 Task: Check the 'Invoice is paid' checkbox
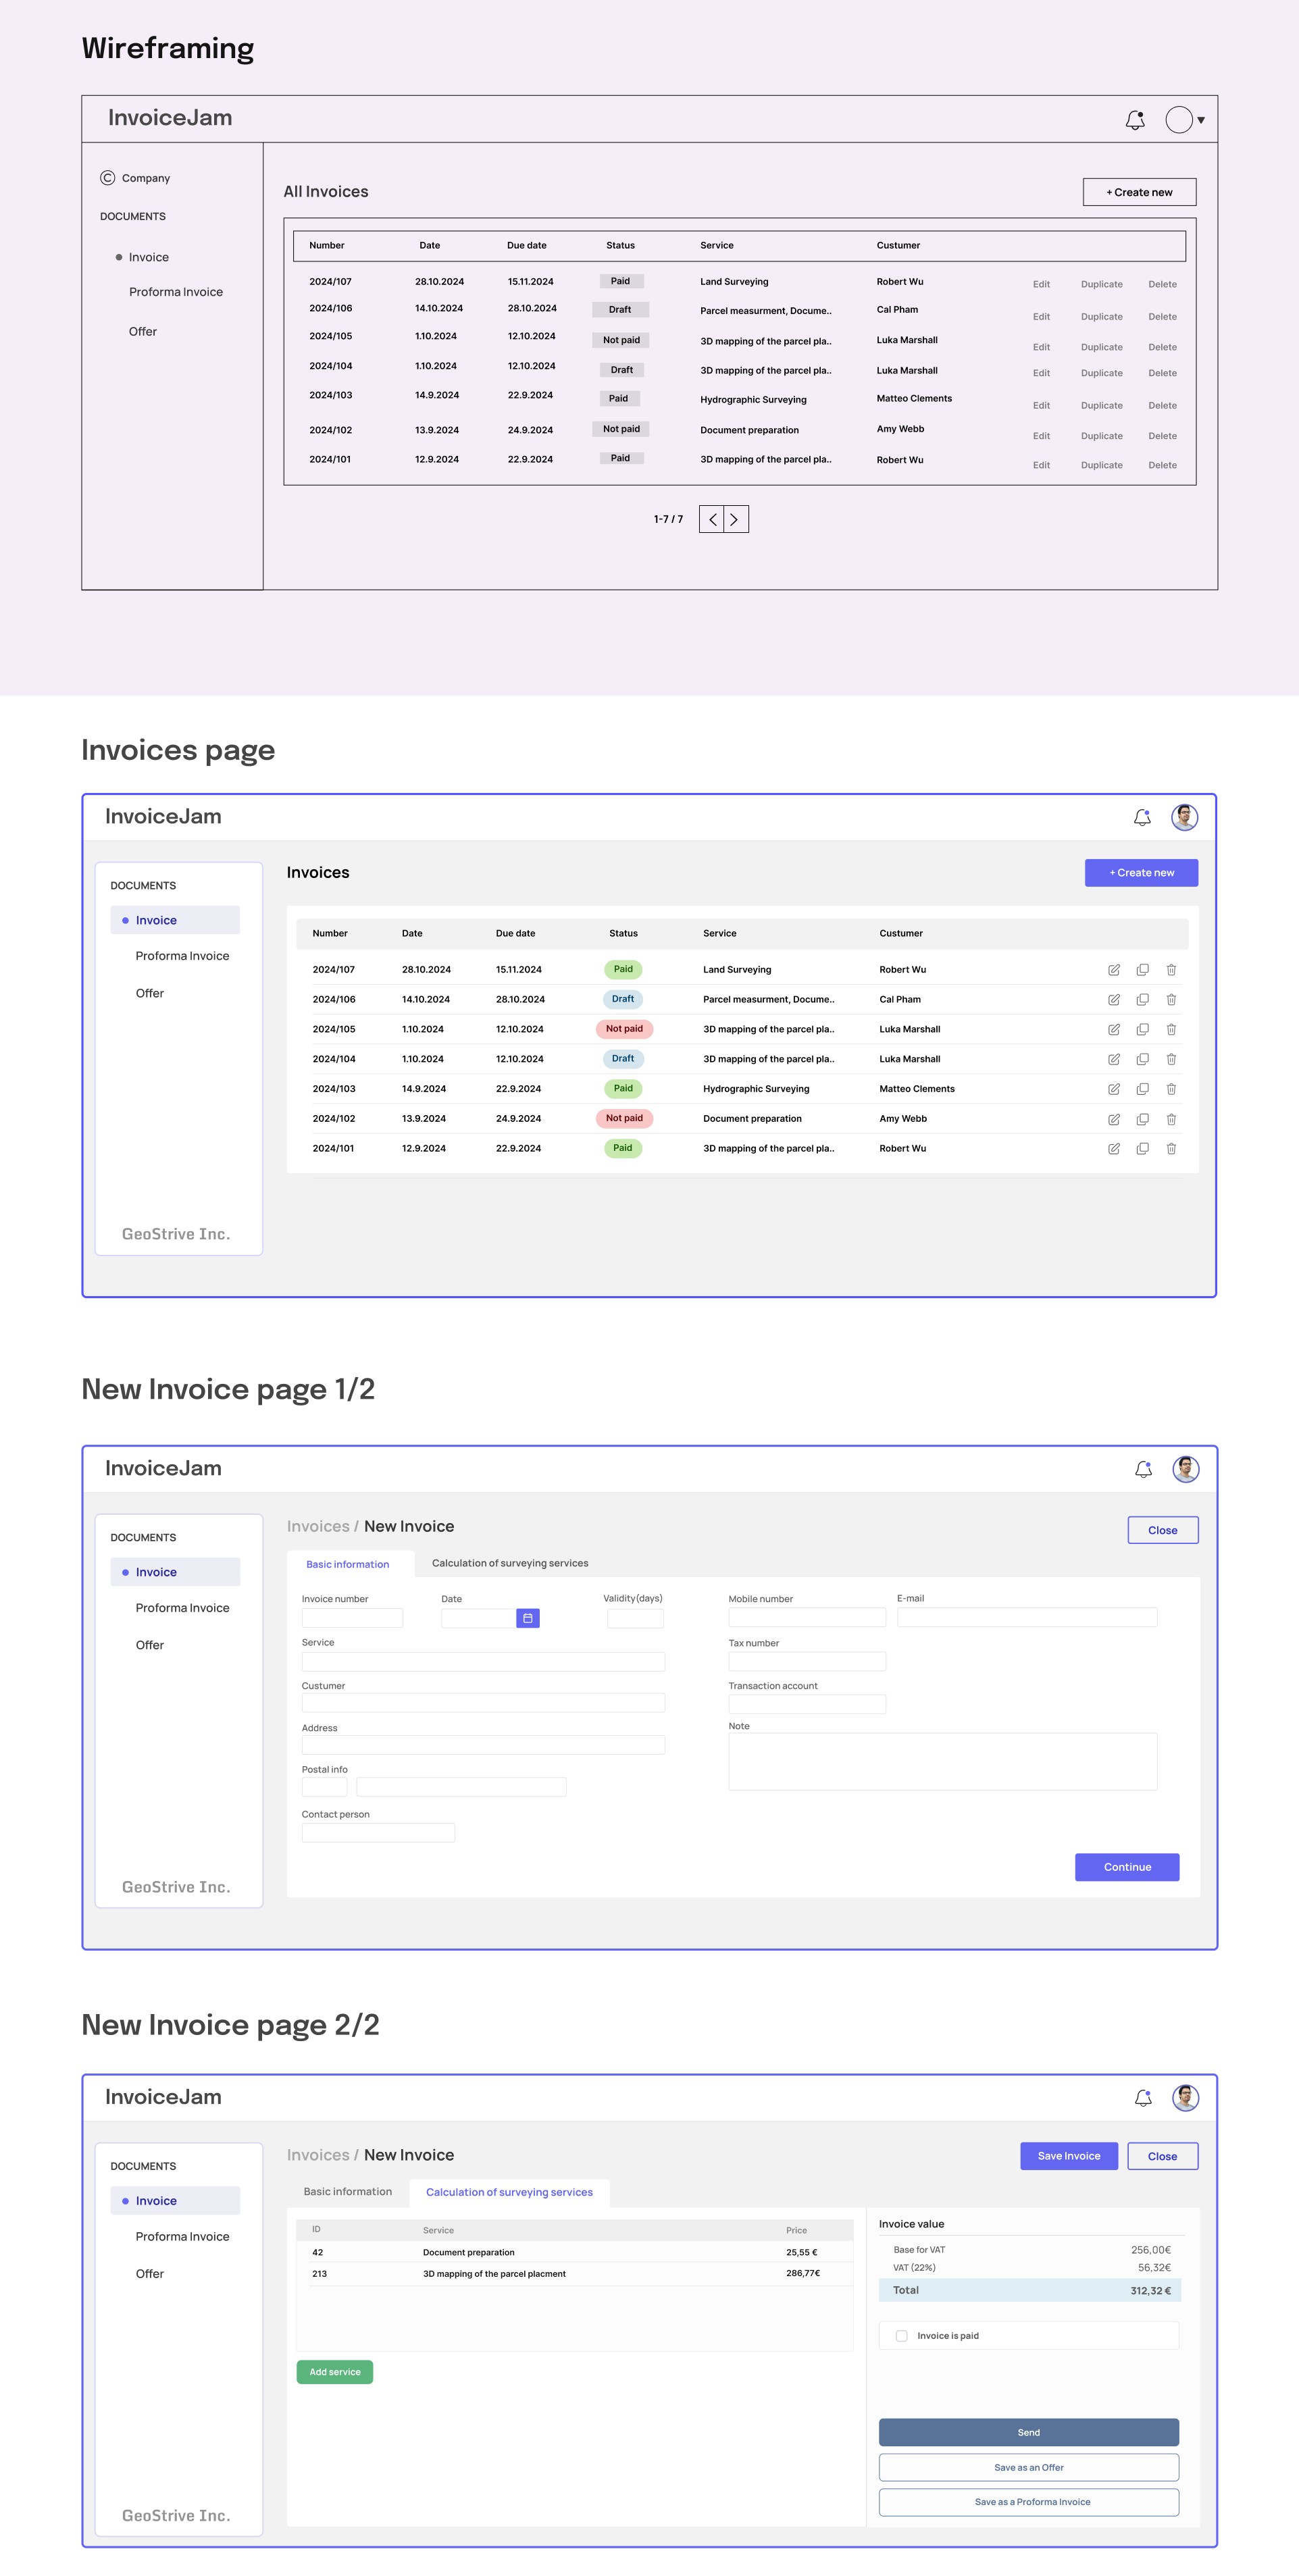coord(902,2336)
